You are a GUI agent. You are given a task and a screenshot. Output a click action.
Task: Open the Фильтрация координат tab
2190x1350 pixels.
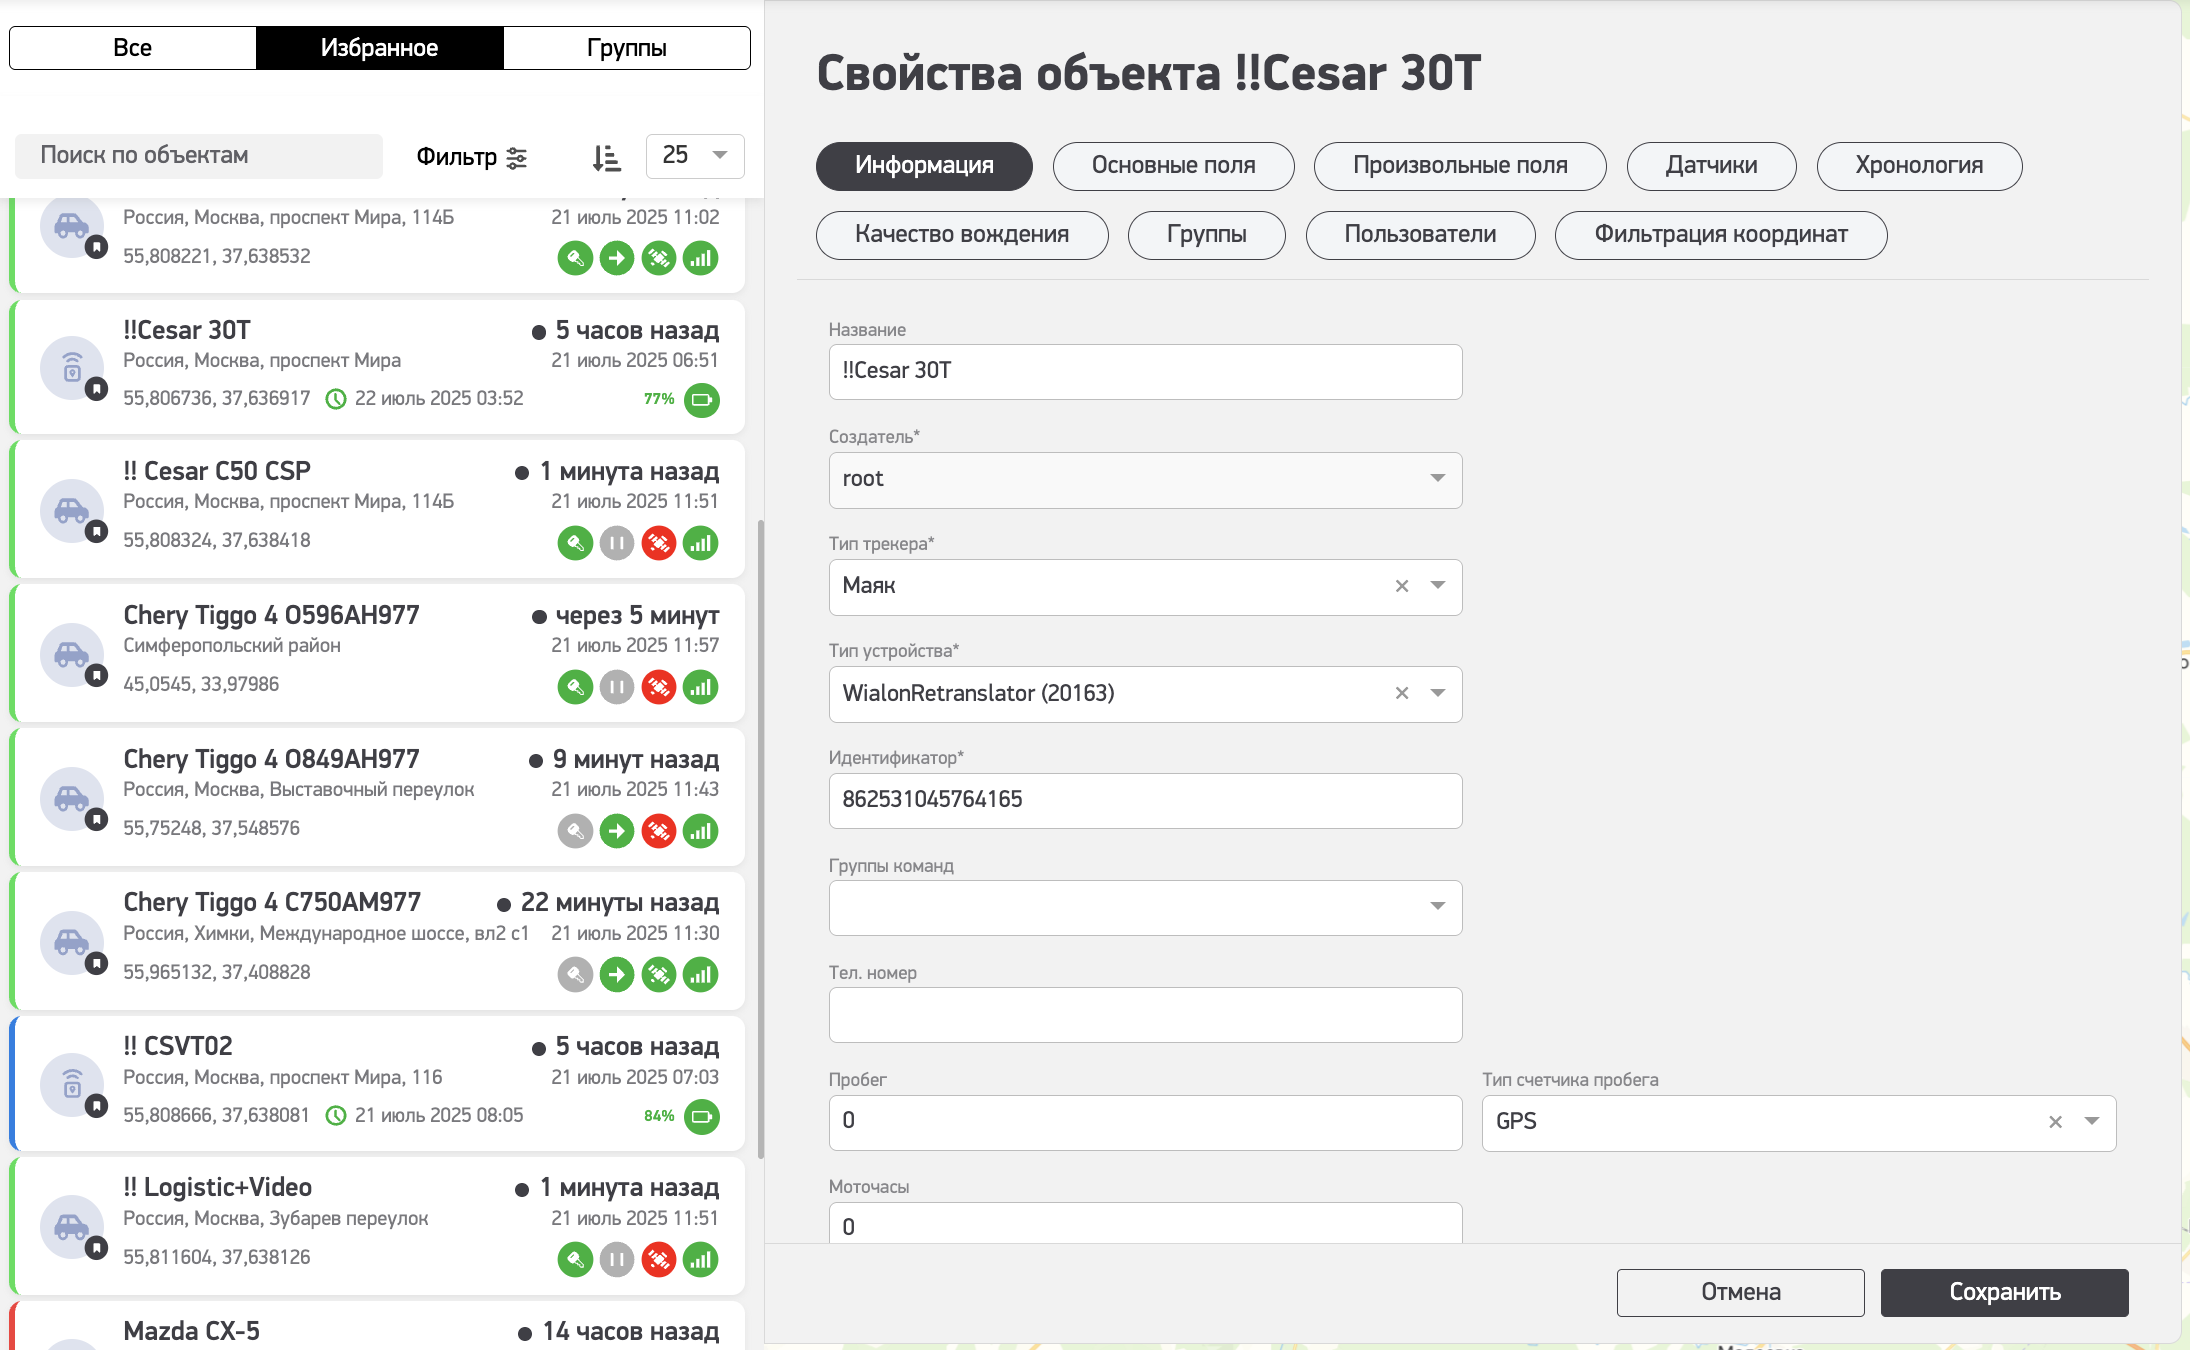click(1721, 235)
